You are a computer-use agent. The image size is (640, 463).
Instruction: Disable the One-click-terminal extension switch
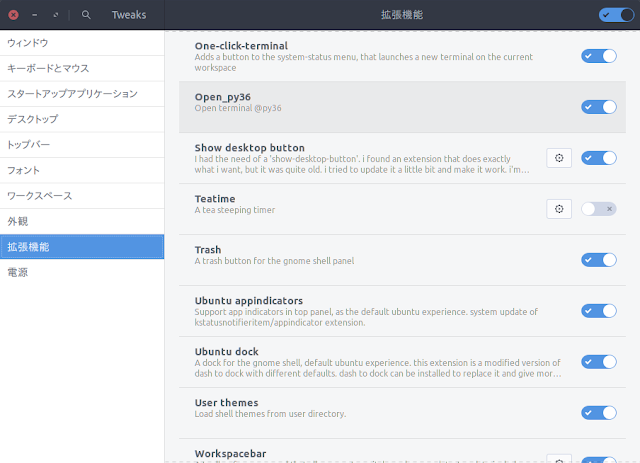(599, 56)
